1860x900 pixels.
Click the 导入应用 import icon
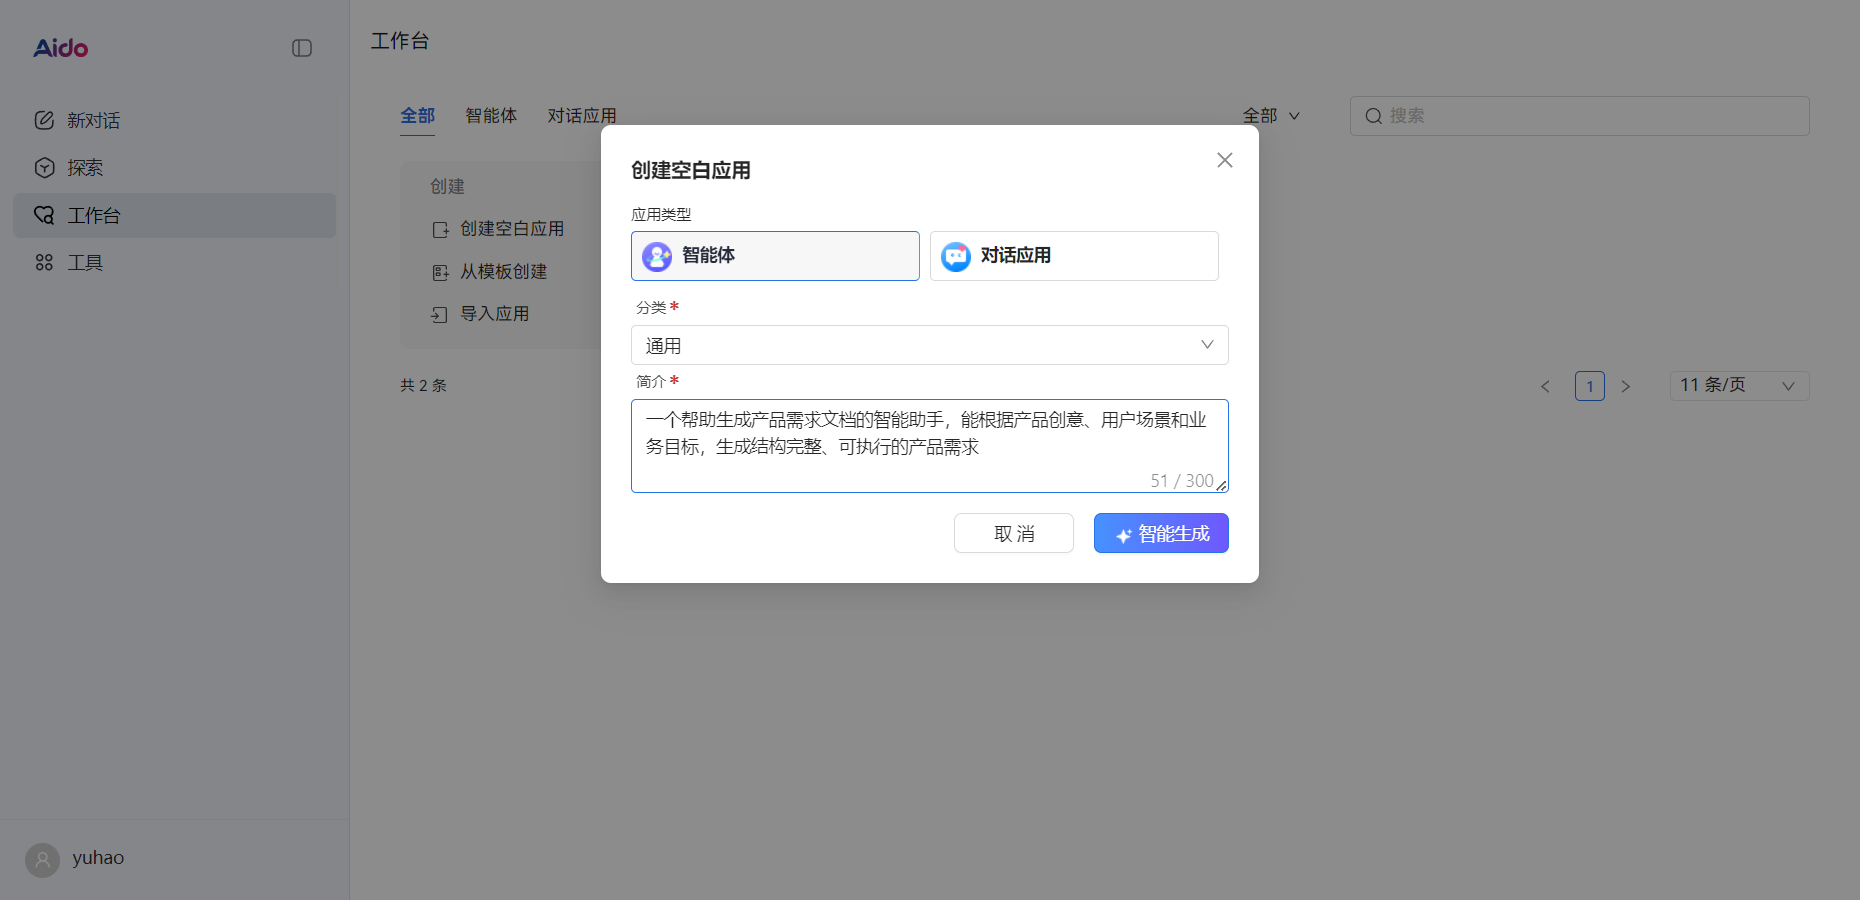[x=440, y=313]
